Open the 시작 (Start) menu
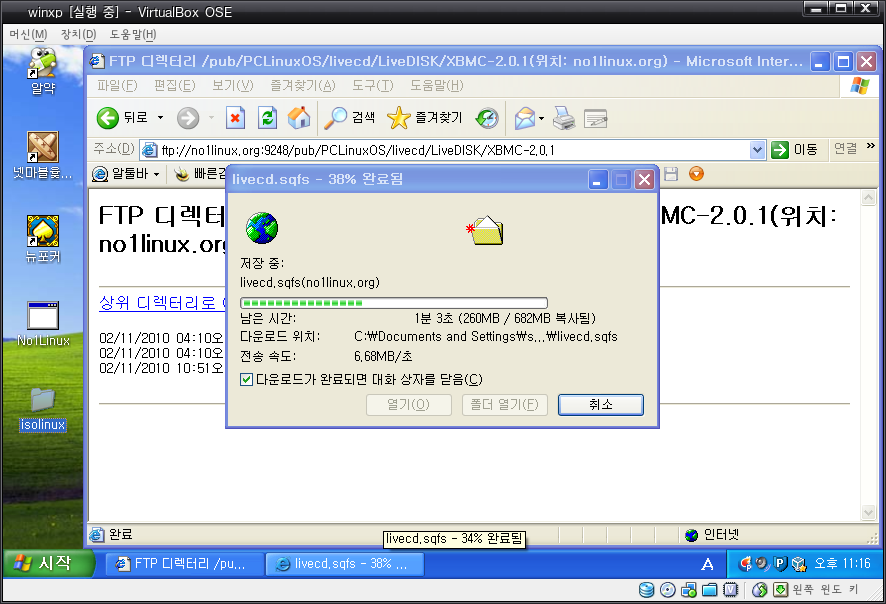Viewport: 886px width, 604px height. [49, 563]
